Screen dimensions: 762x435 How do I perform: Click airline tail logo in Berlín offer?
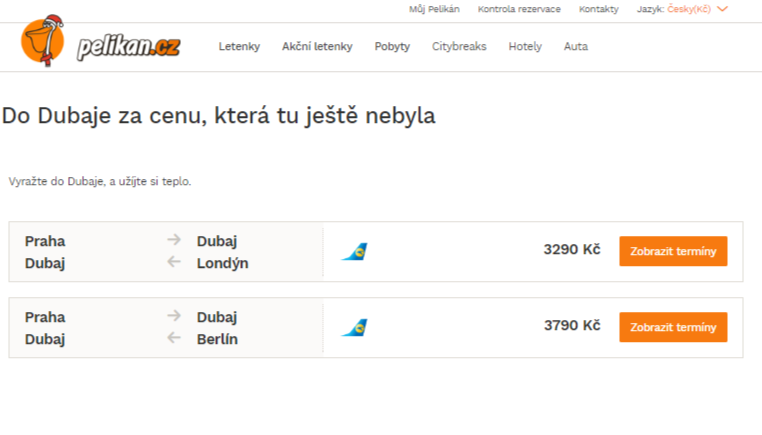point(355,328)
